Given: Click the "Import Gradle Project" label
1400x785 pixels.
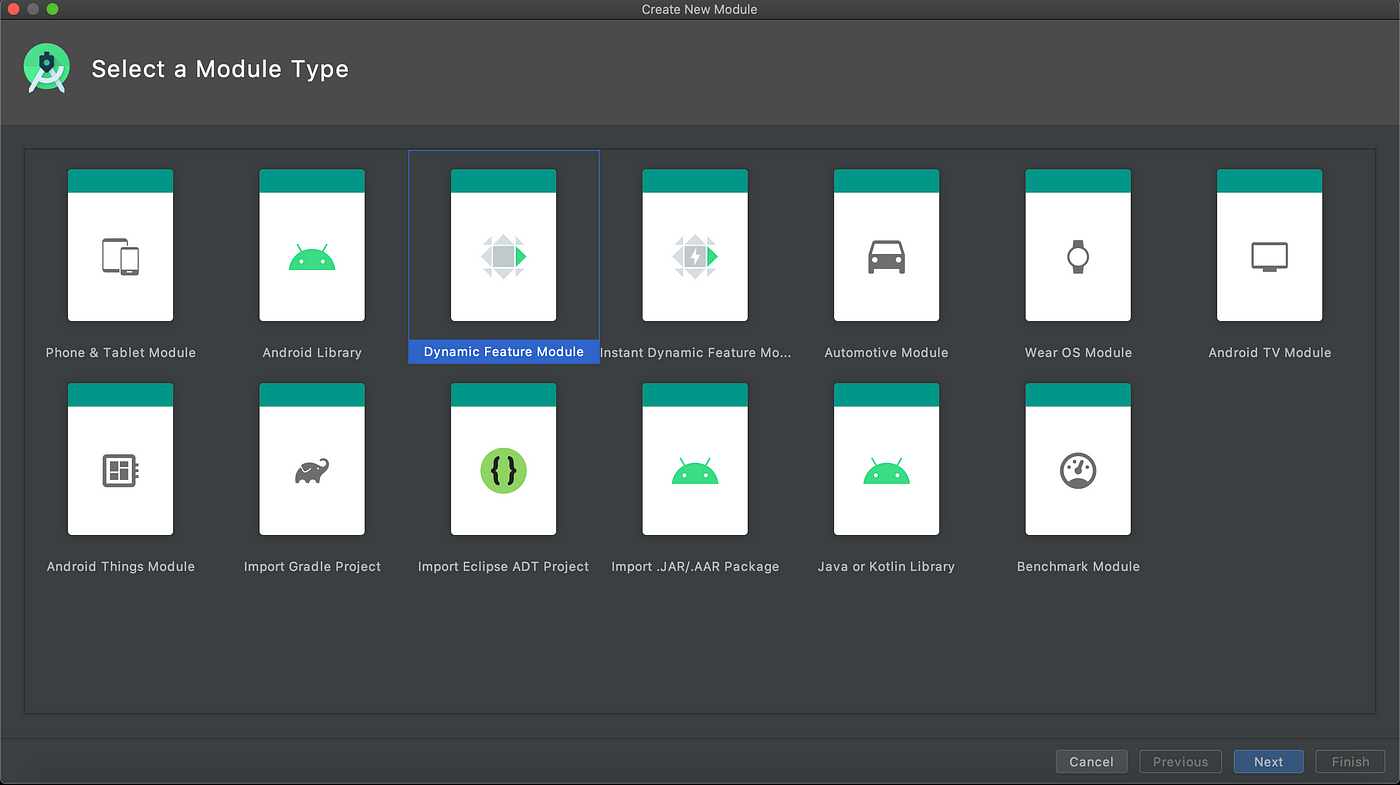Looking at the screenshot, I should [312, 566].
